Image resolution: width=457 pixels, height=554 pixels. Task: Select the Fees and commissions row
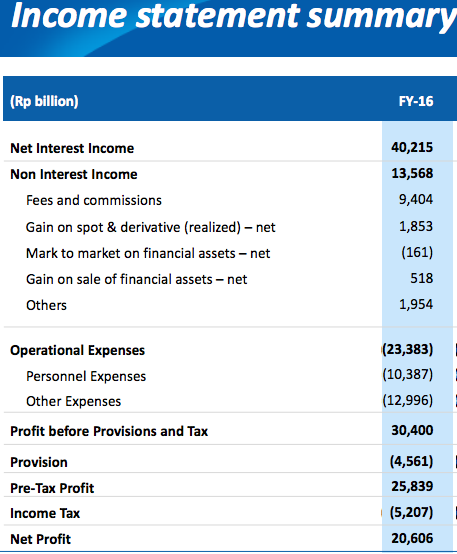tap(228, 200)
